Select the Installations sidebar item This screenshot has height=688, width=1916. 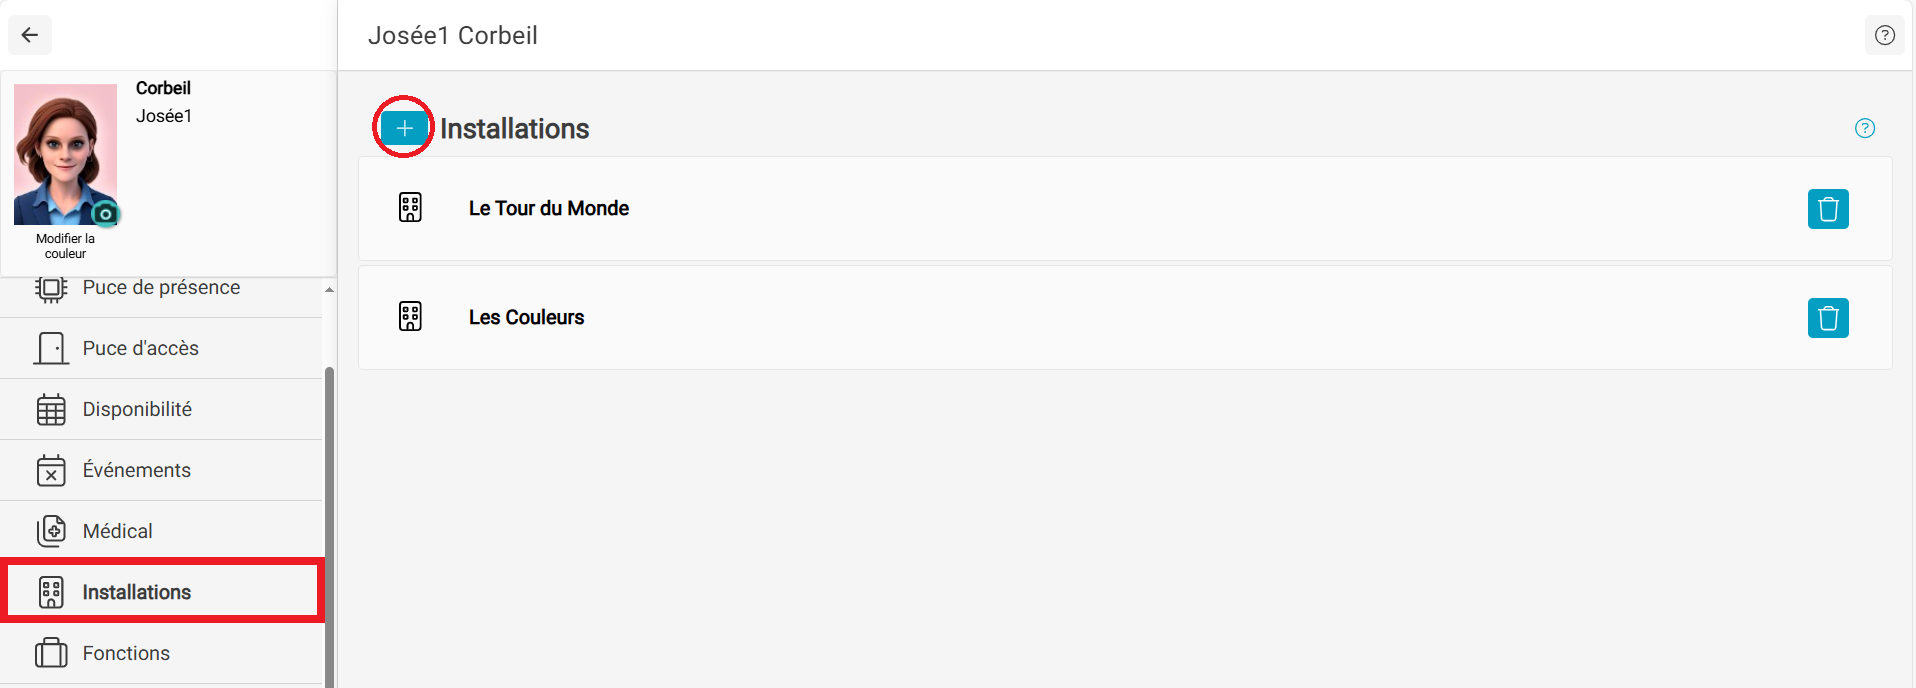162,592
